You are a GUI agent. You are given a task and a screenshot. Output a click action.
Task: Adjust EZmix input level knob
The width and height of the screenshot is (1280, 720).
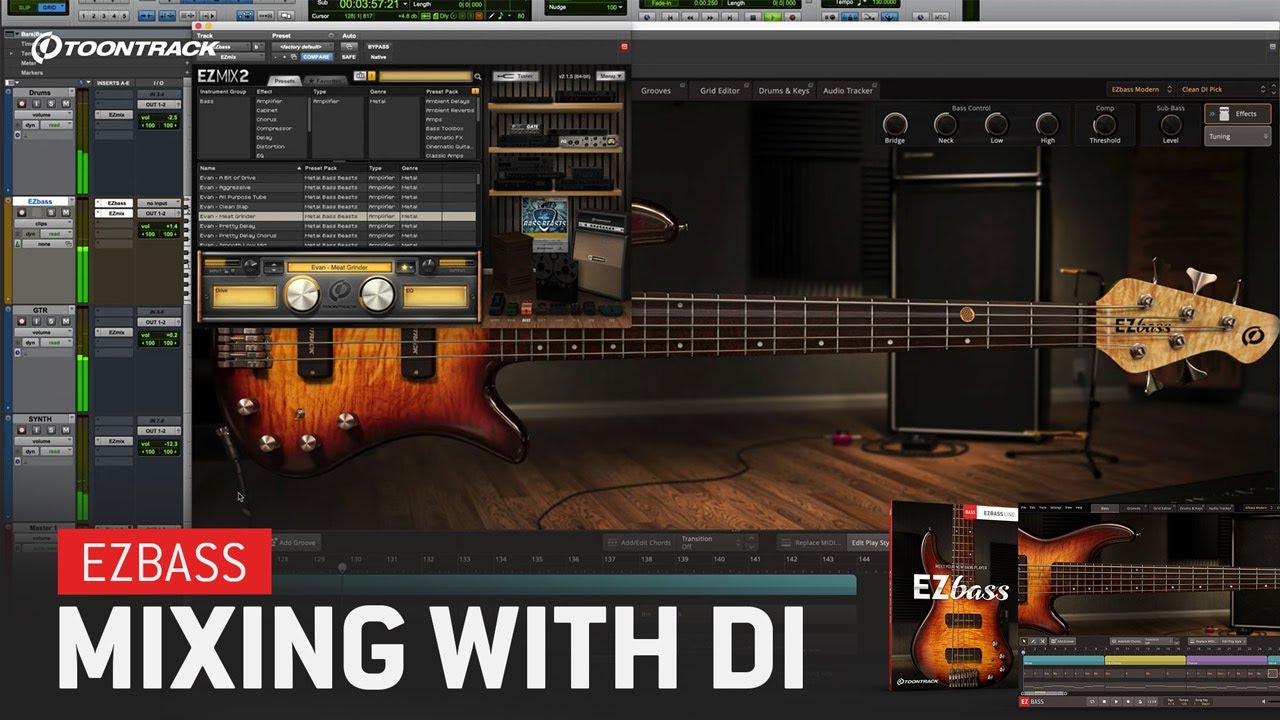250,265
